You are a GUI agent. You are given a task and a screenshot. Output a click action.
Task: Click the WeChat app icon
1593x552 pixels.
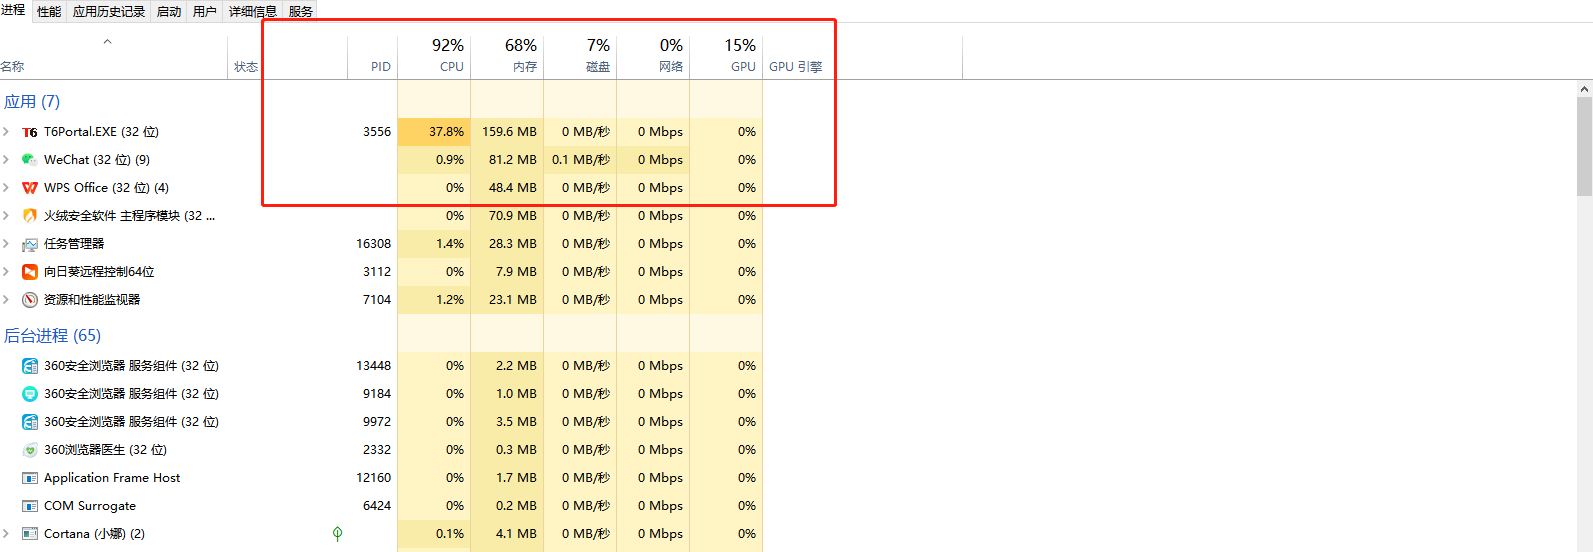[30, 160]
